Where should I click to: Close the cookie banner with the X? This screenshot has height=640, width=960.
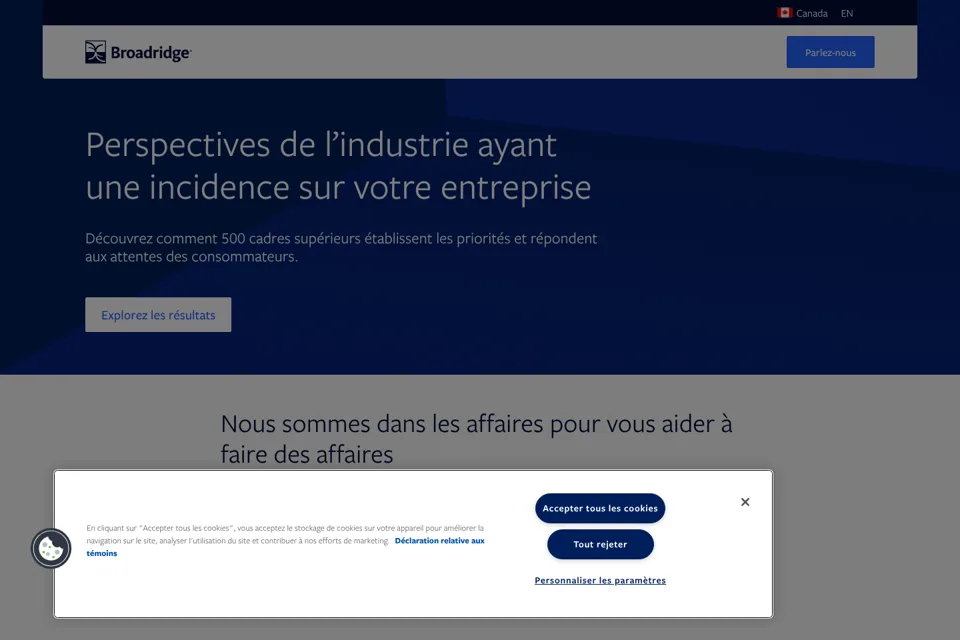(745, 502)
